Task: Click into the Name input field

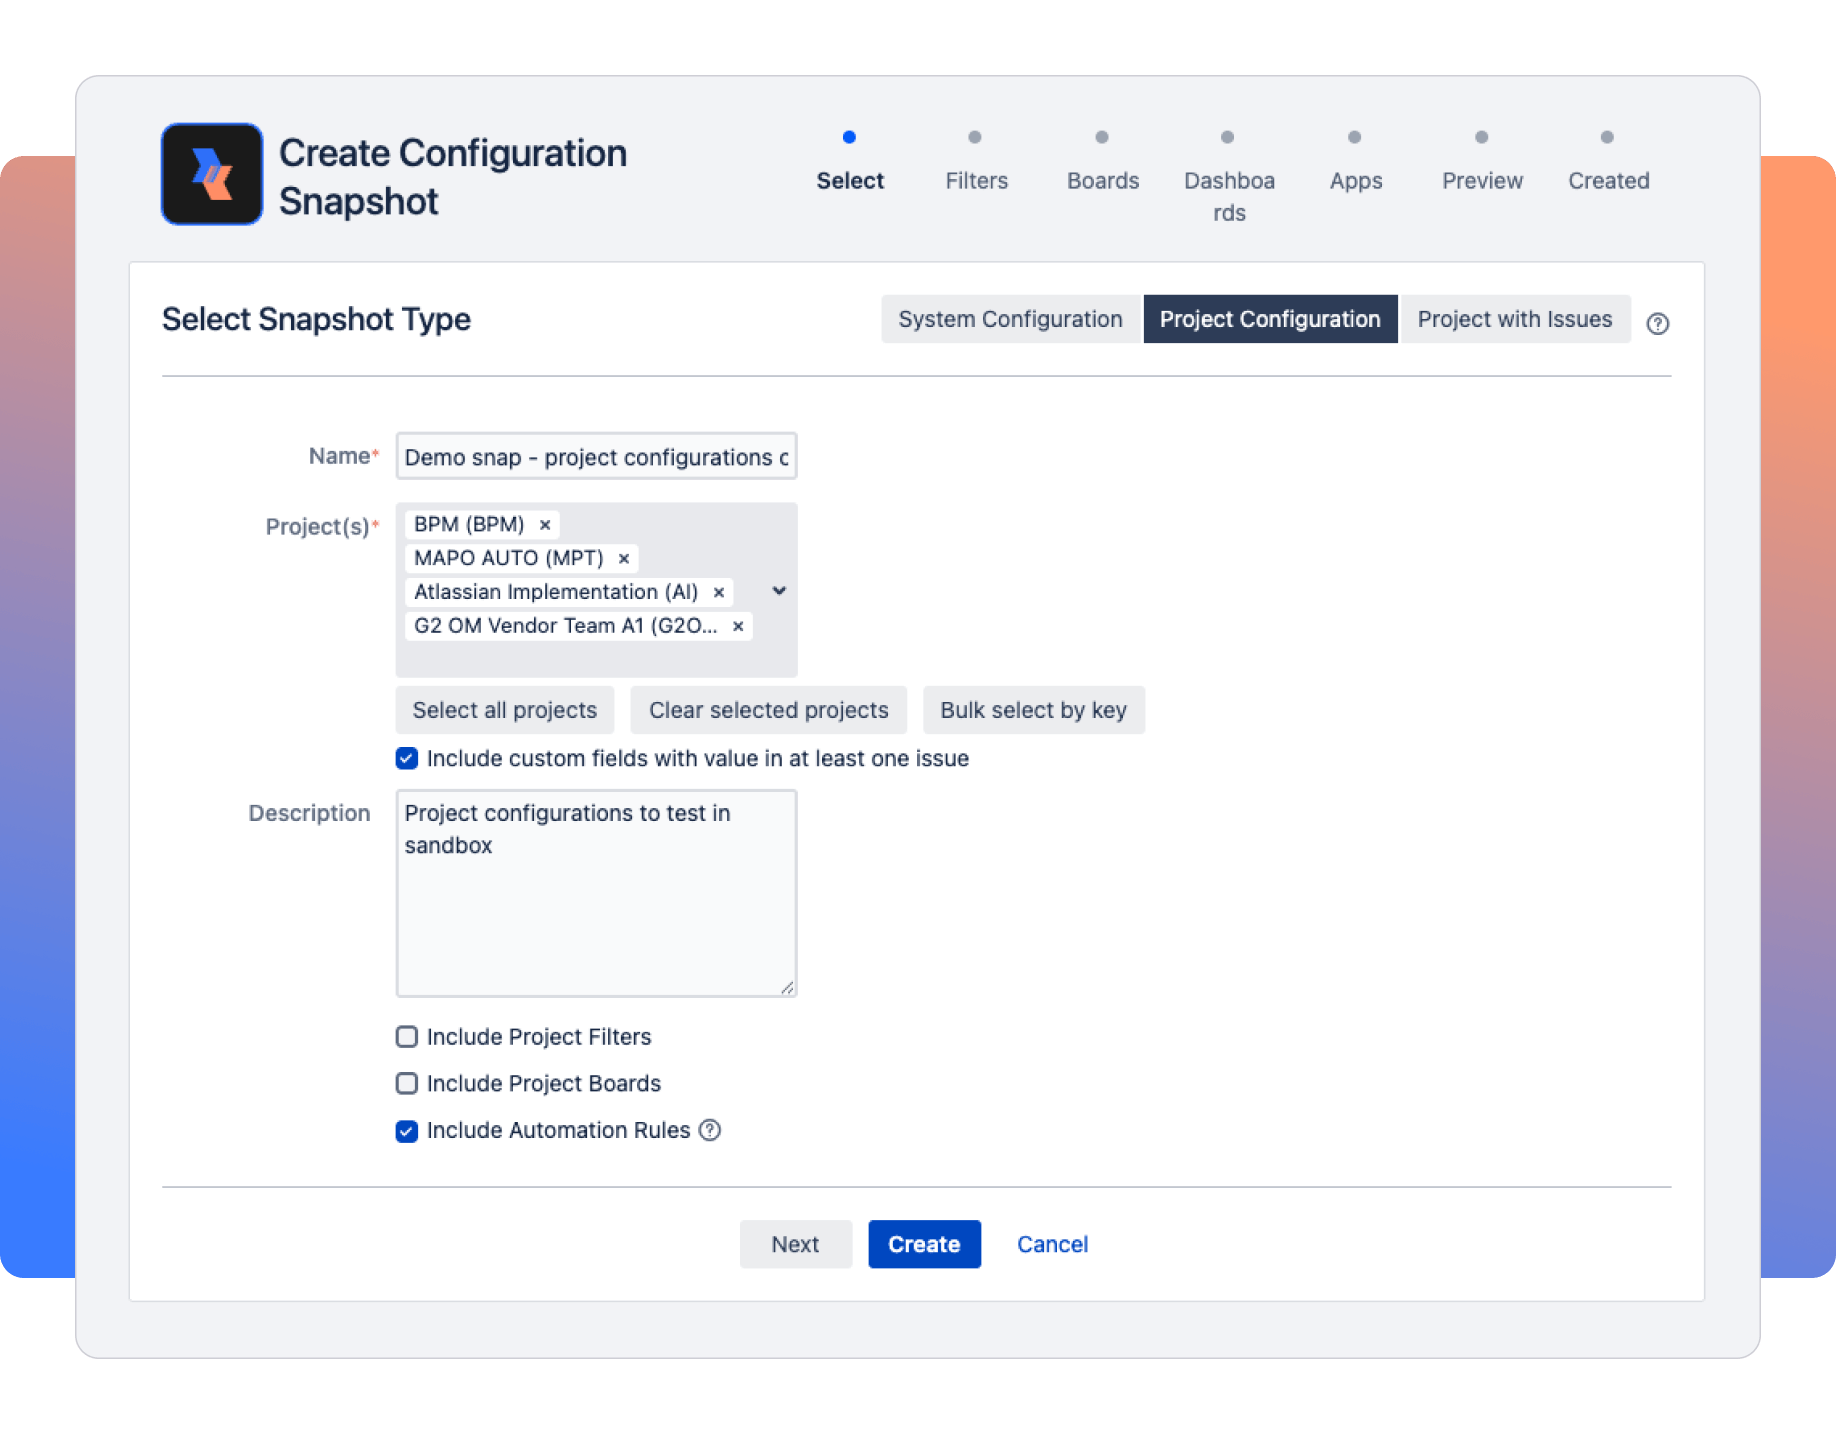Action: (x=596, y=457)
